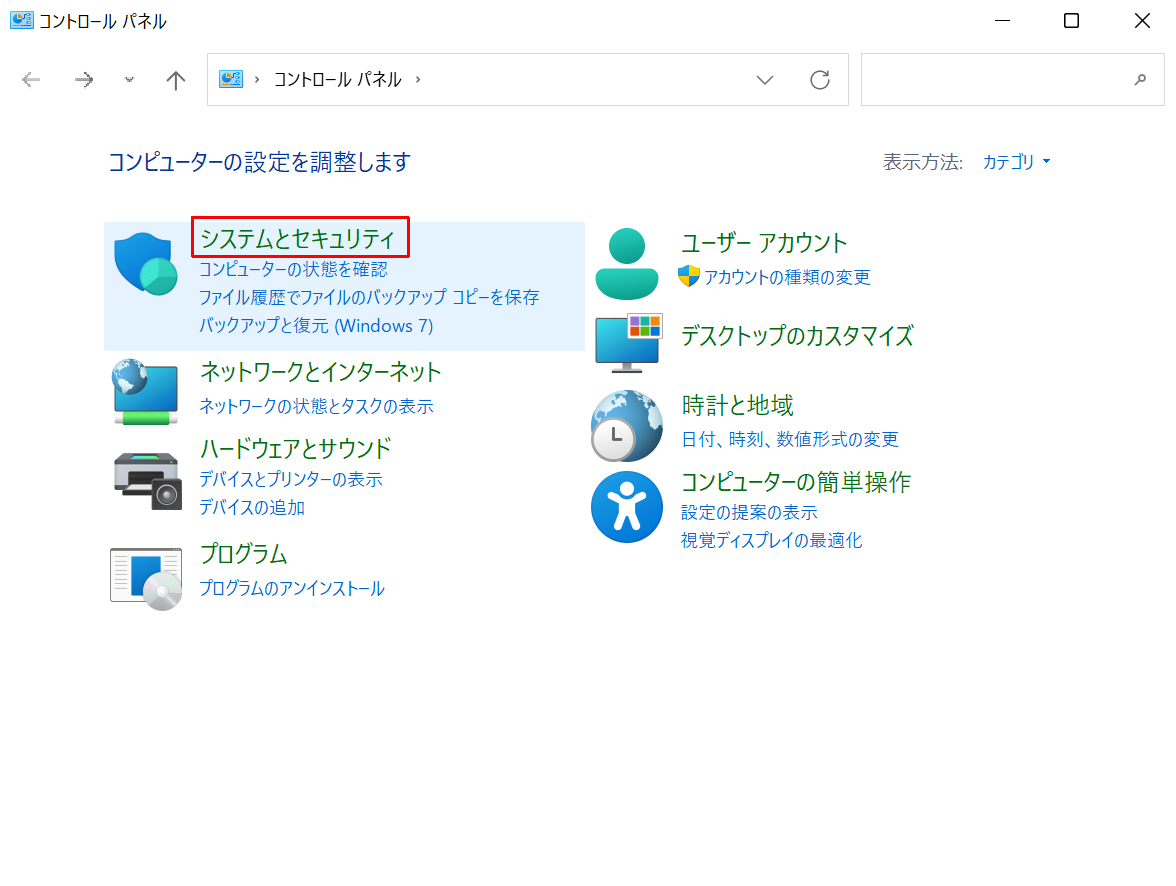This screenshot has width=1176, height=886.
Task: Click the user icon for ユーザー アカウント
Action: pos(627,261)
